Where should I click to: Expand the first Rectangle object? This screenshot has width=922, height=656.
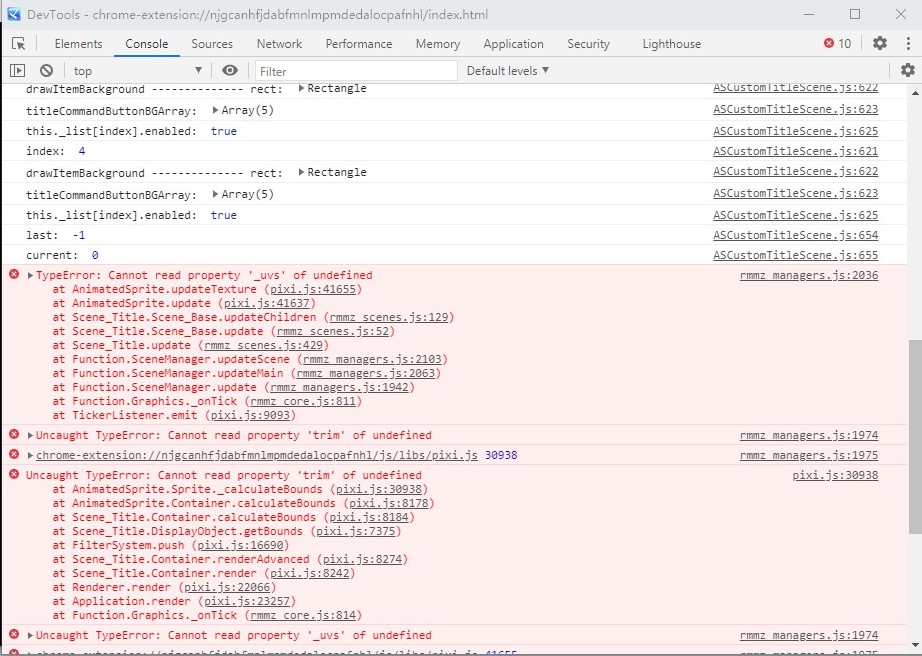[x=301, y=88]
